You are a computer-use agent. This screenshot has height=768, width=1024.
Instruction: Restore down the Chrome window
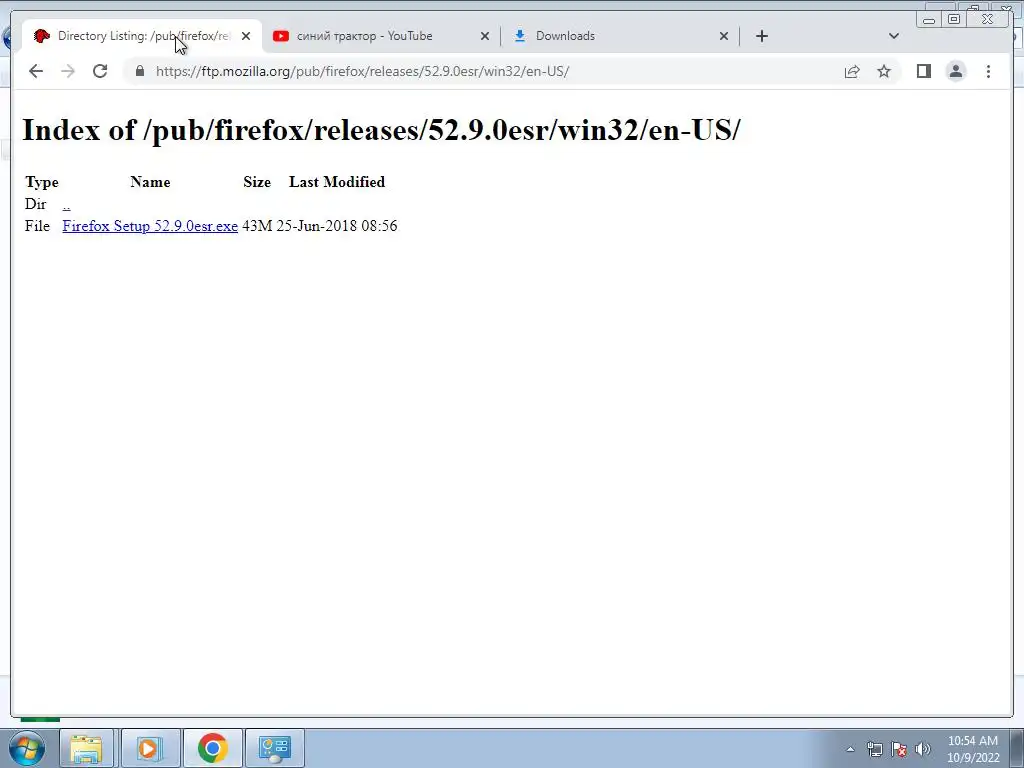coord(953,20)
